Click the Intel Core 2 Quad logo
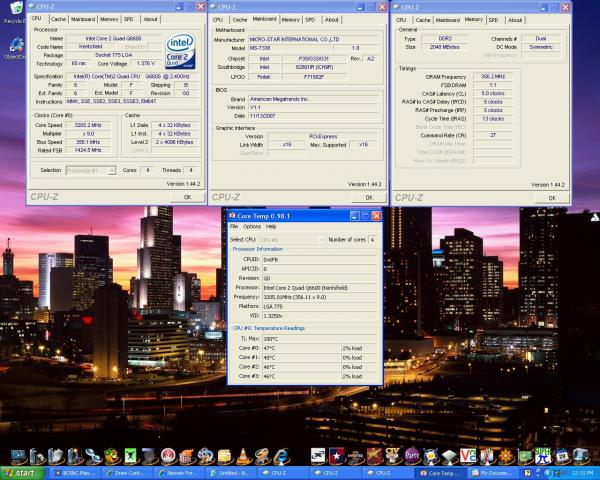600x480 pixels. tap(180, 51)
